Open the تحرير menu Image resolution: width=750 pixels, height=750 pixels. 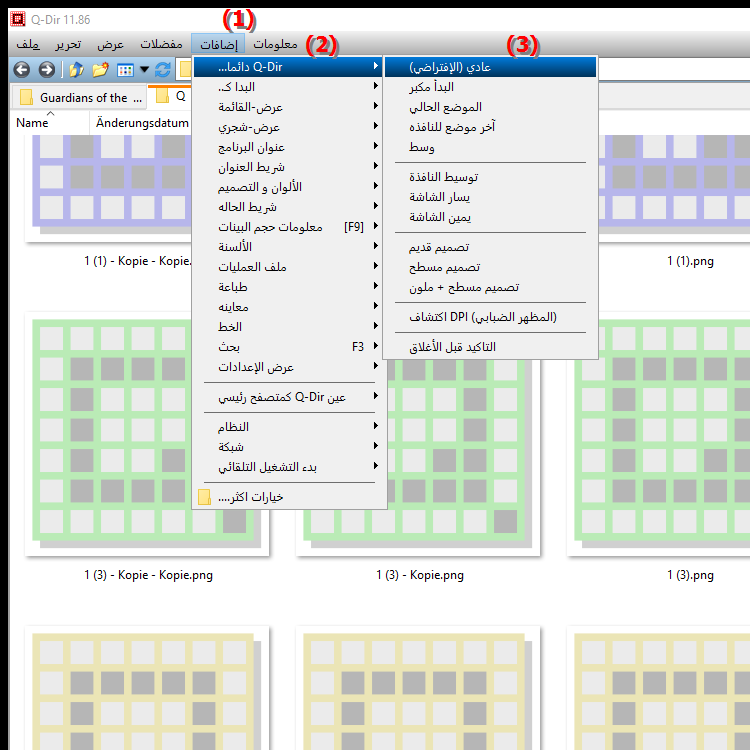click(68, 44)
